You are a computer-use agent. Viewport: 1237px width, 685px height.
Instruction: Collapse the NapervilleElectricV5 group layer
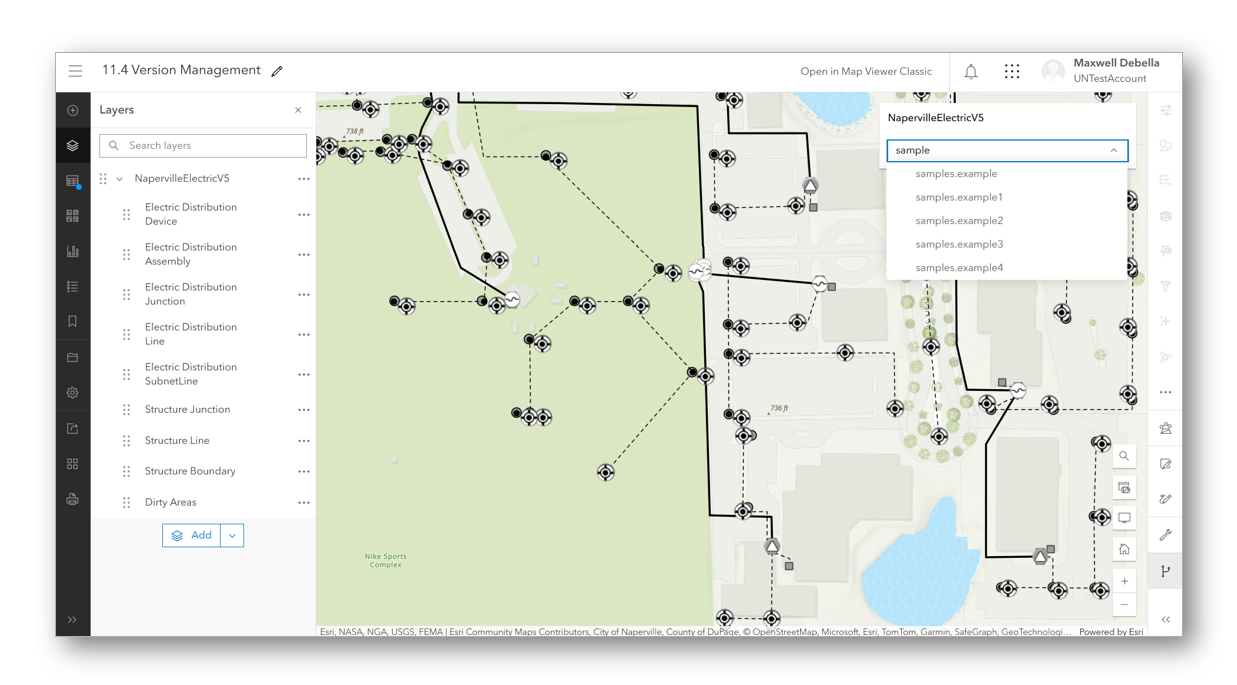[120, 179]
